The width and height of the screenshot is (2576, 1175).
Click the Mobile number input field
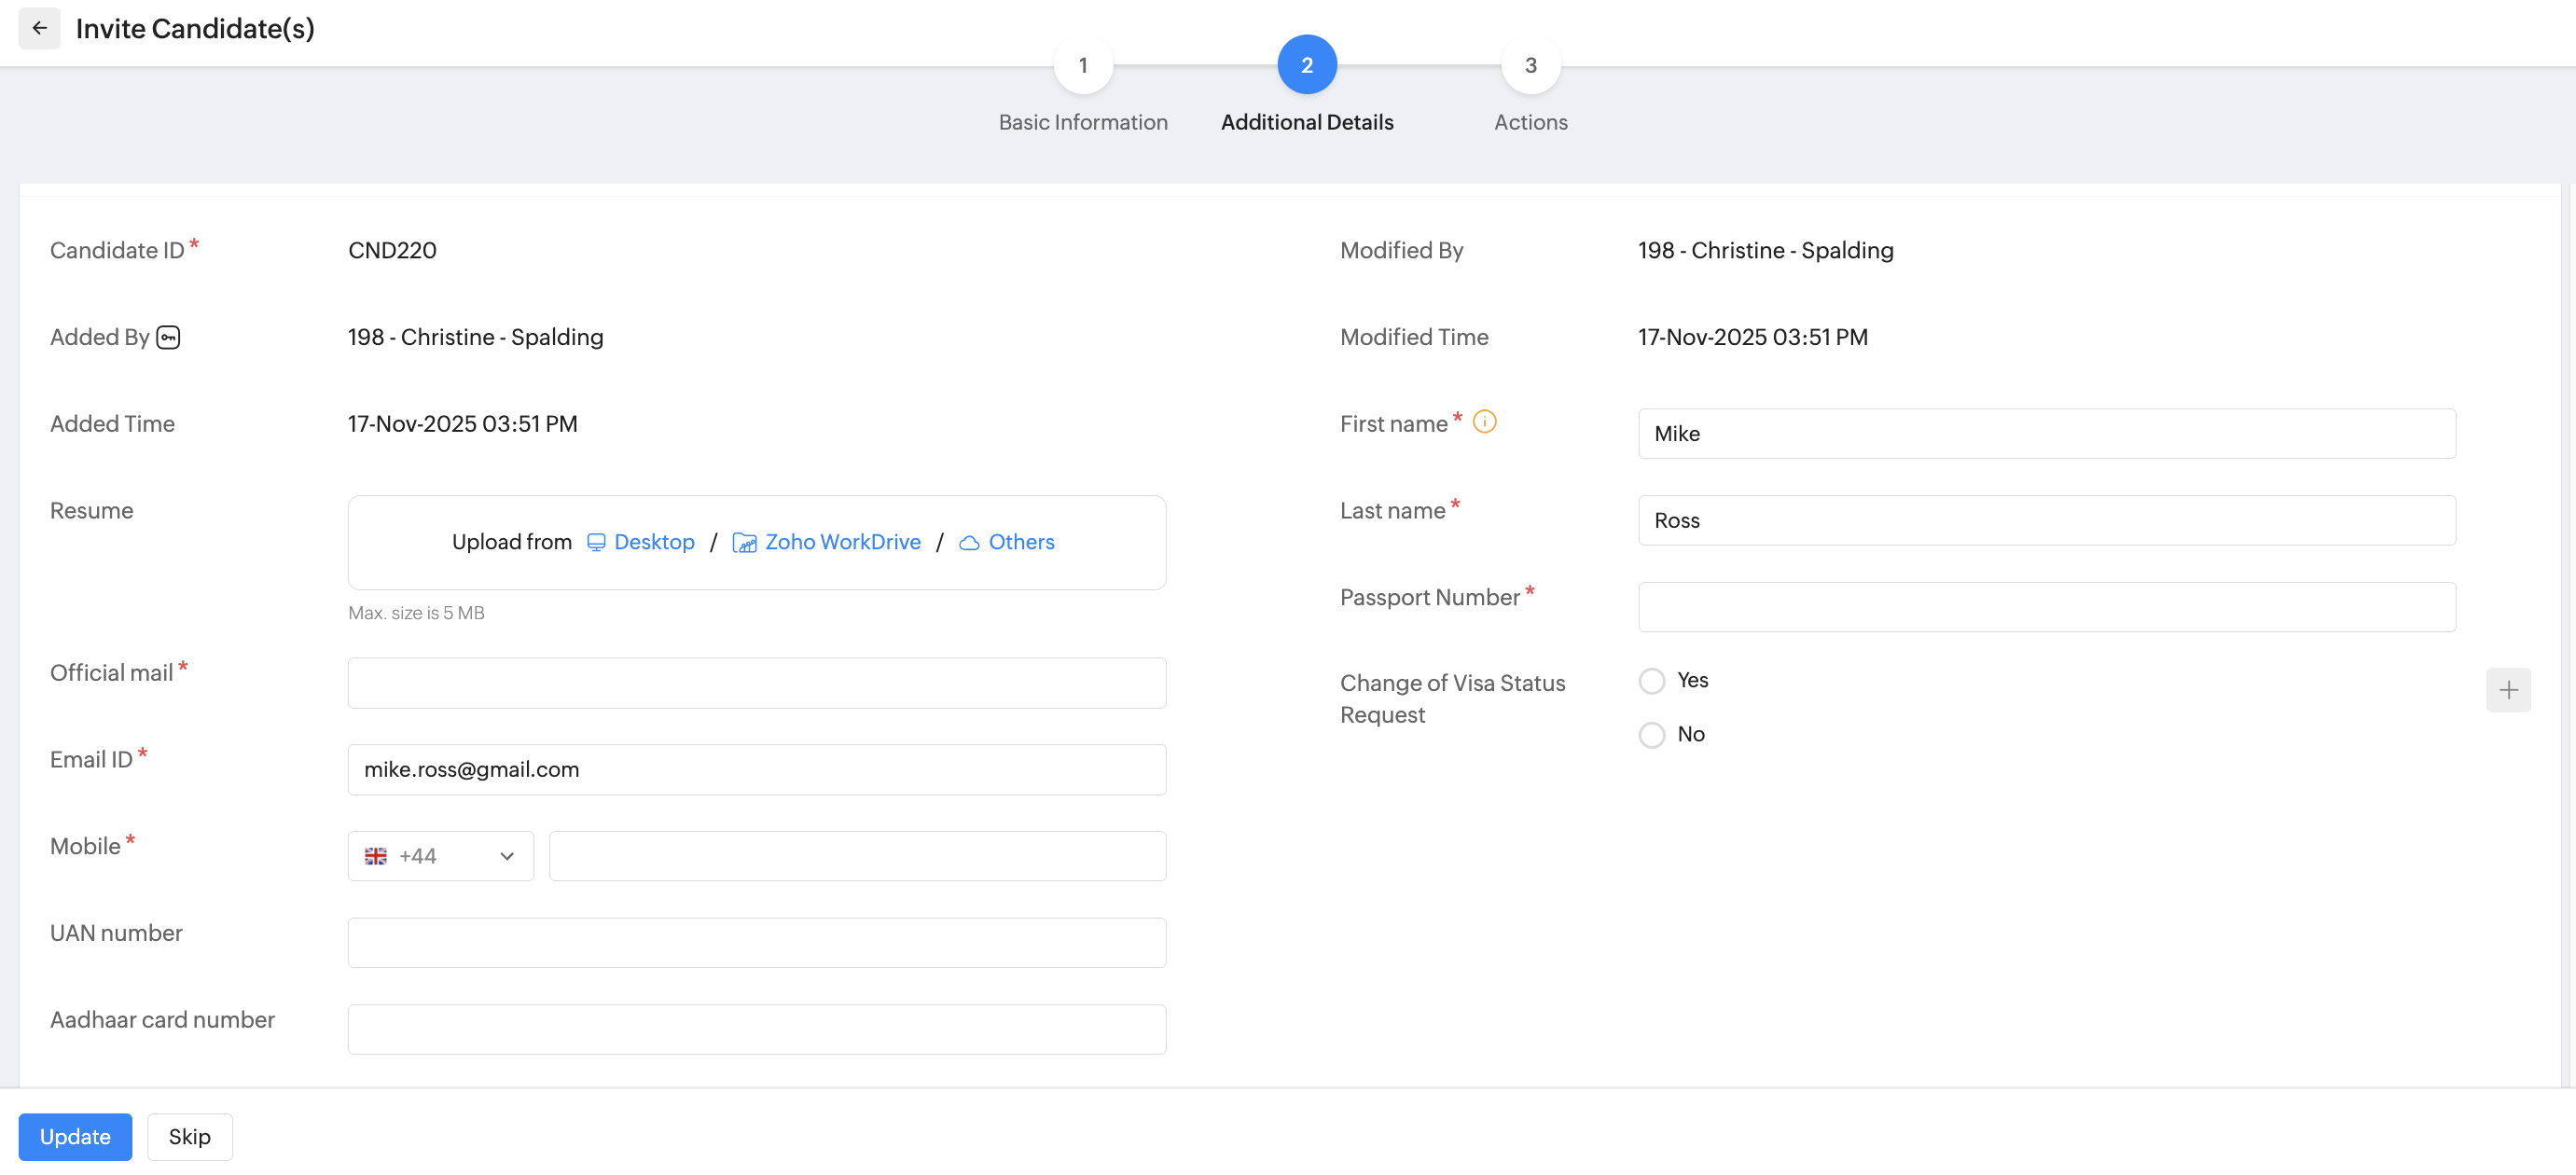pos(857,856)
